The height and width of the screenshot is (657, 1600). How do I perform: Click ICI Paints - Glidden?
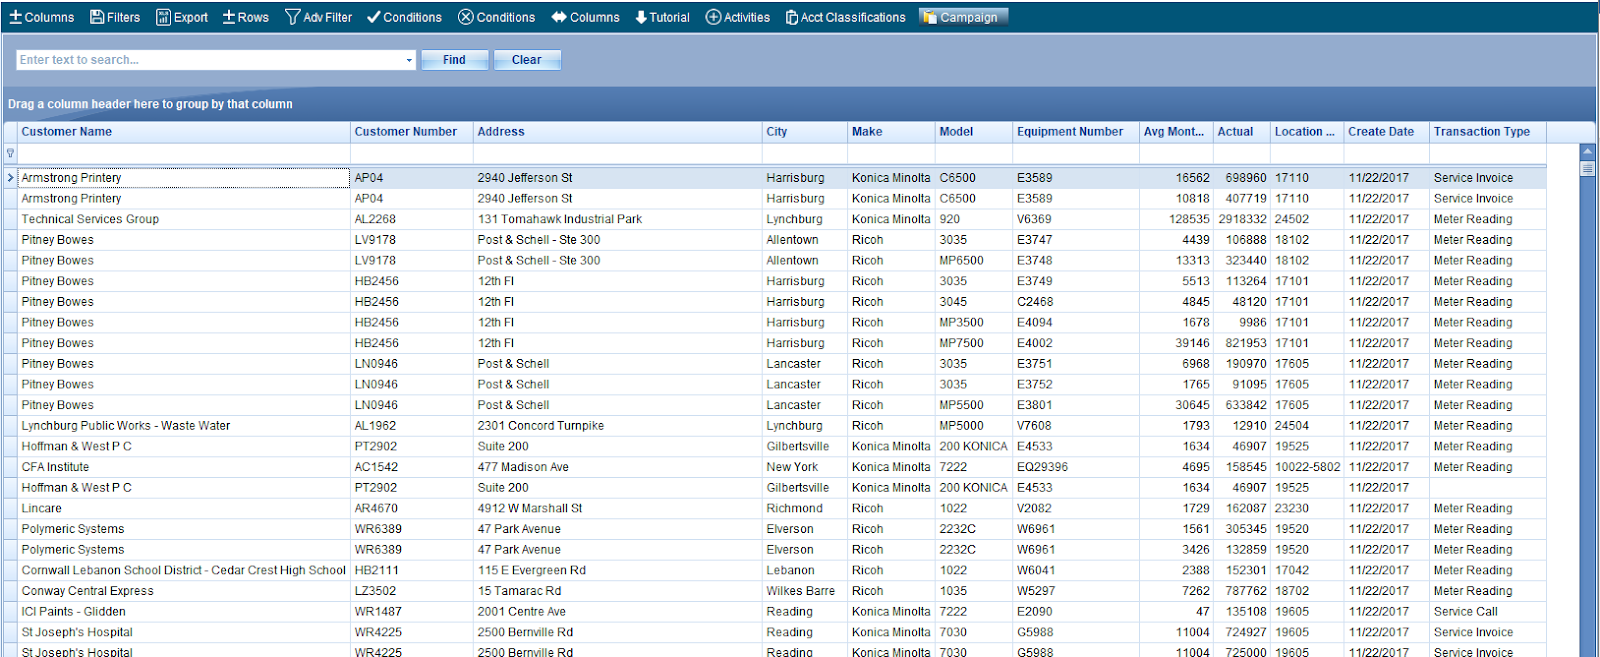point(74,612)
